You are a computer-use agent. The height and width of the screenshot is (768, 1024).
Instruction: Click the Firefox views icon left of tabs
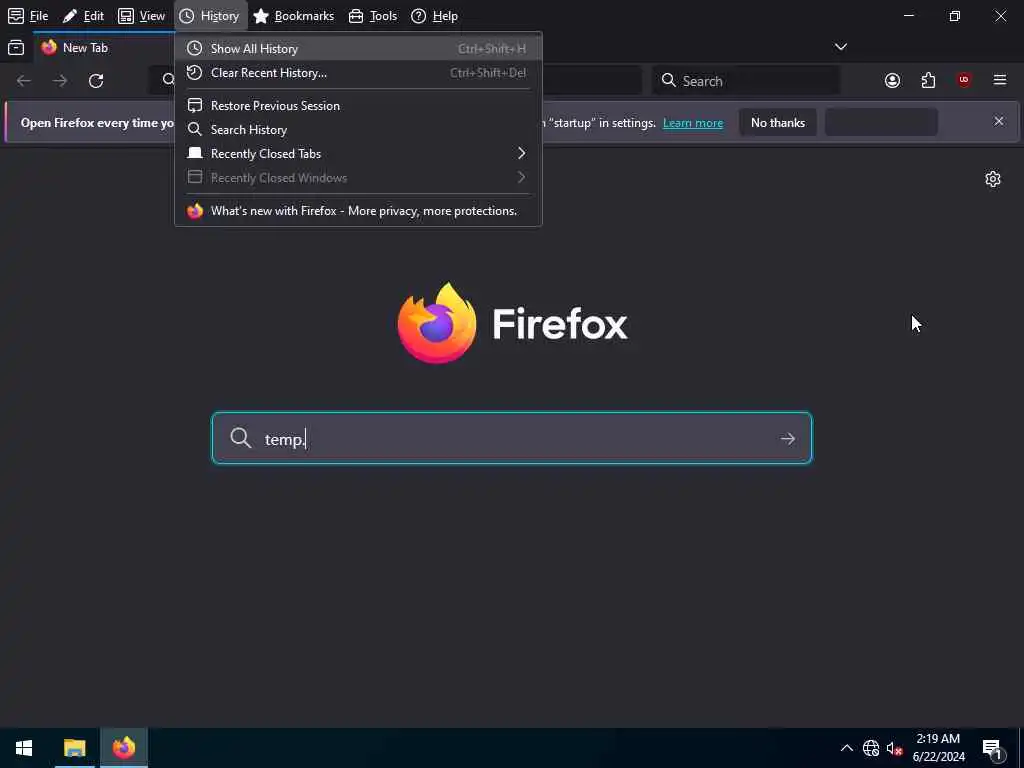[x=16, y=47]
